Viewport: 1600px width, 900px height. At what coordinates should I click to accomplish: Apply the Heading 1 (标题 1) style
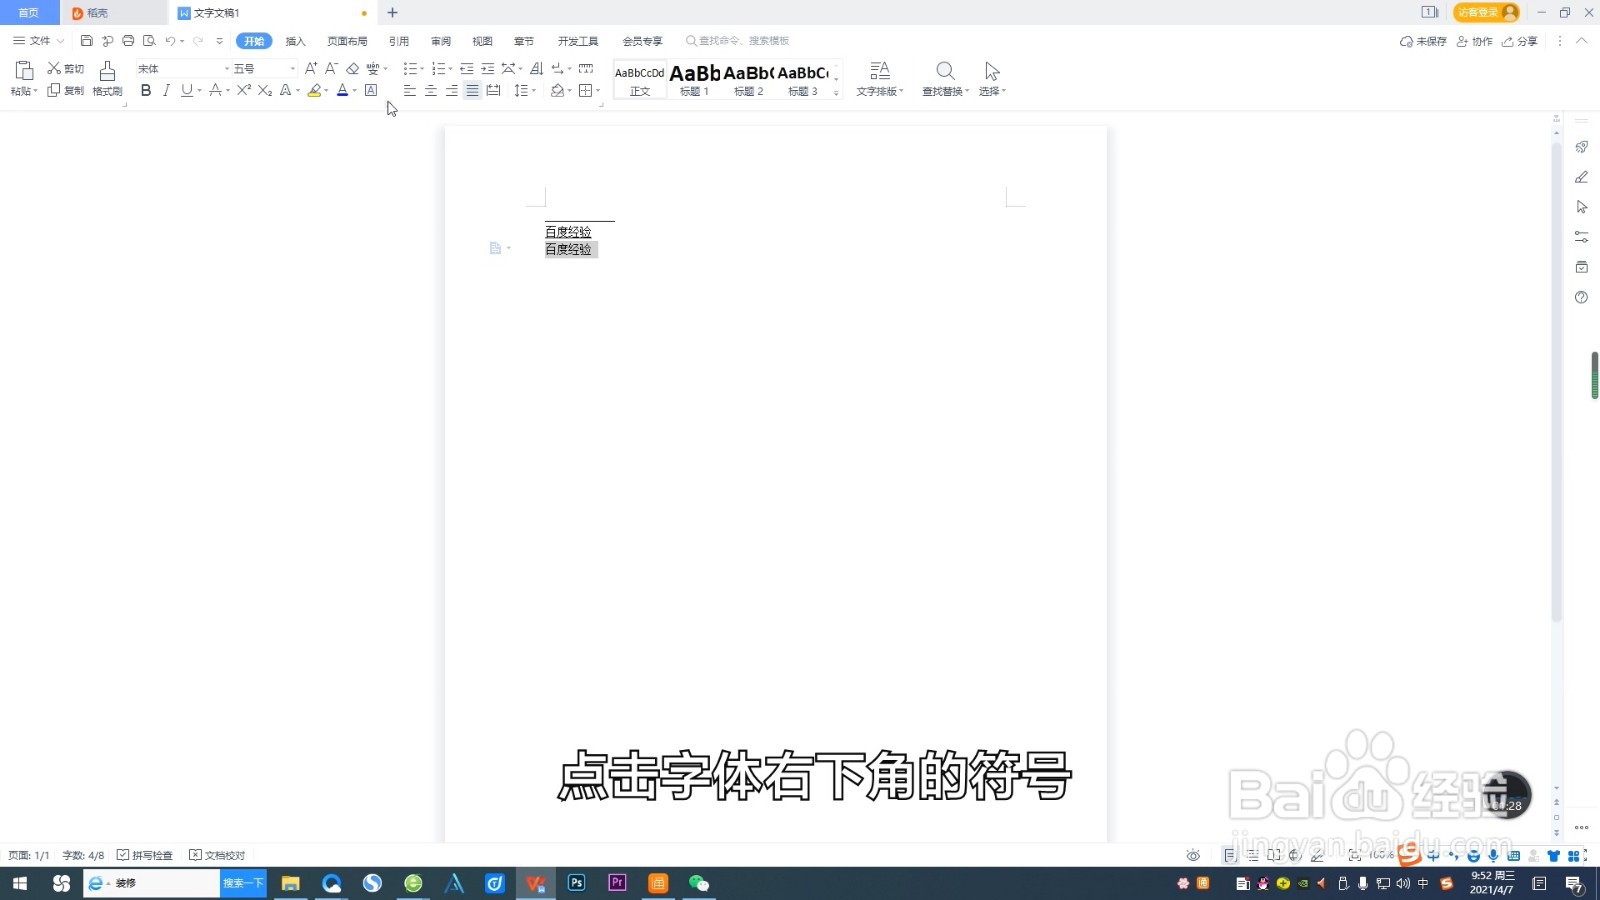[x=694, y=79]
